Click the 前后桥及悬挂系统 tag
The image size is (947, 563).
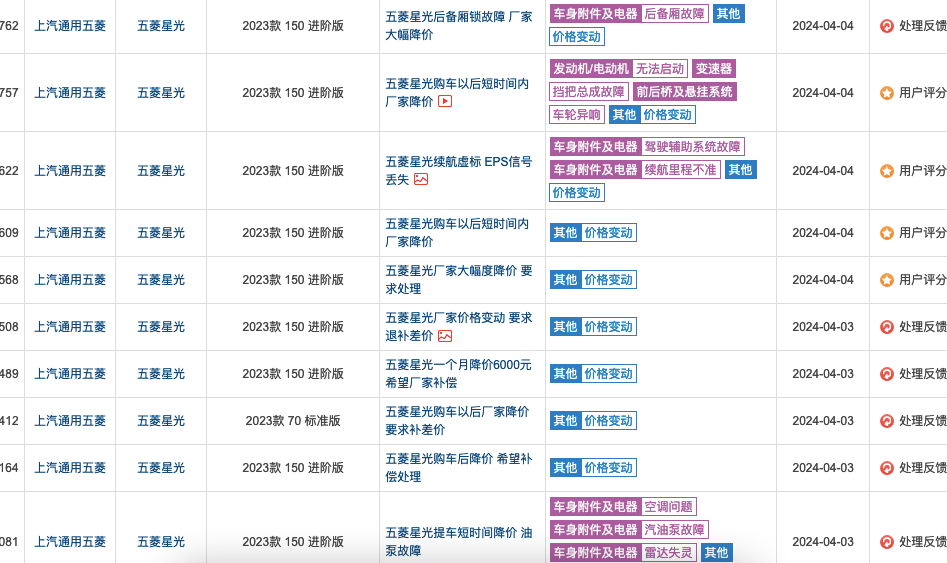[684, 92]
